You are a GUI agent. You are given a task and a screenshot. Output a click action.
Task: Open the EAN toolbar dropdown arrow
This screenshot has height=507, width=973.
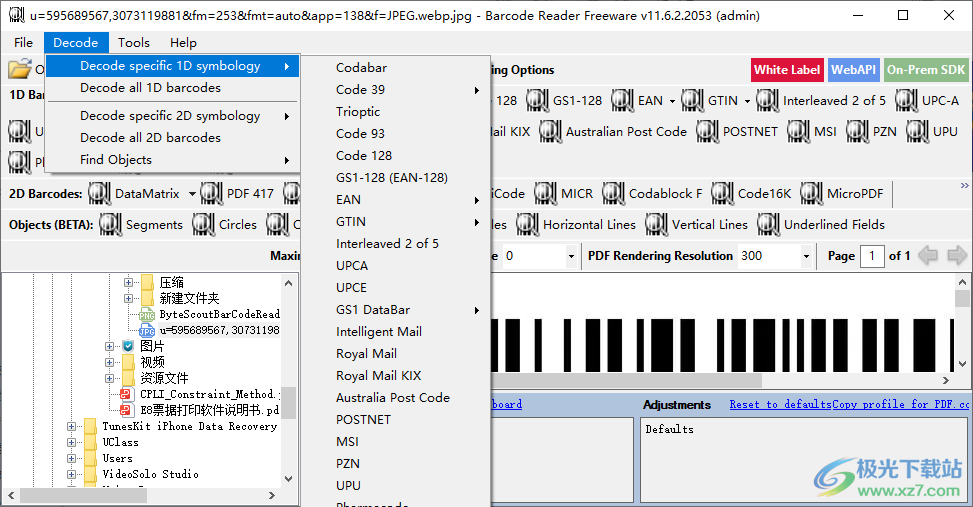click(x=672, y=101)
